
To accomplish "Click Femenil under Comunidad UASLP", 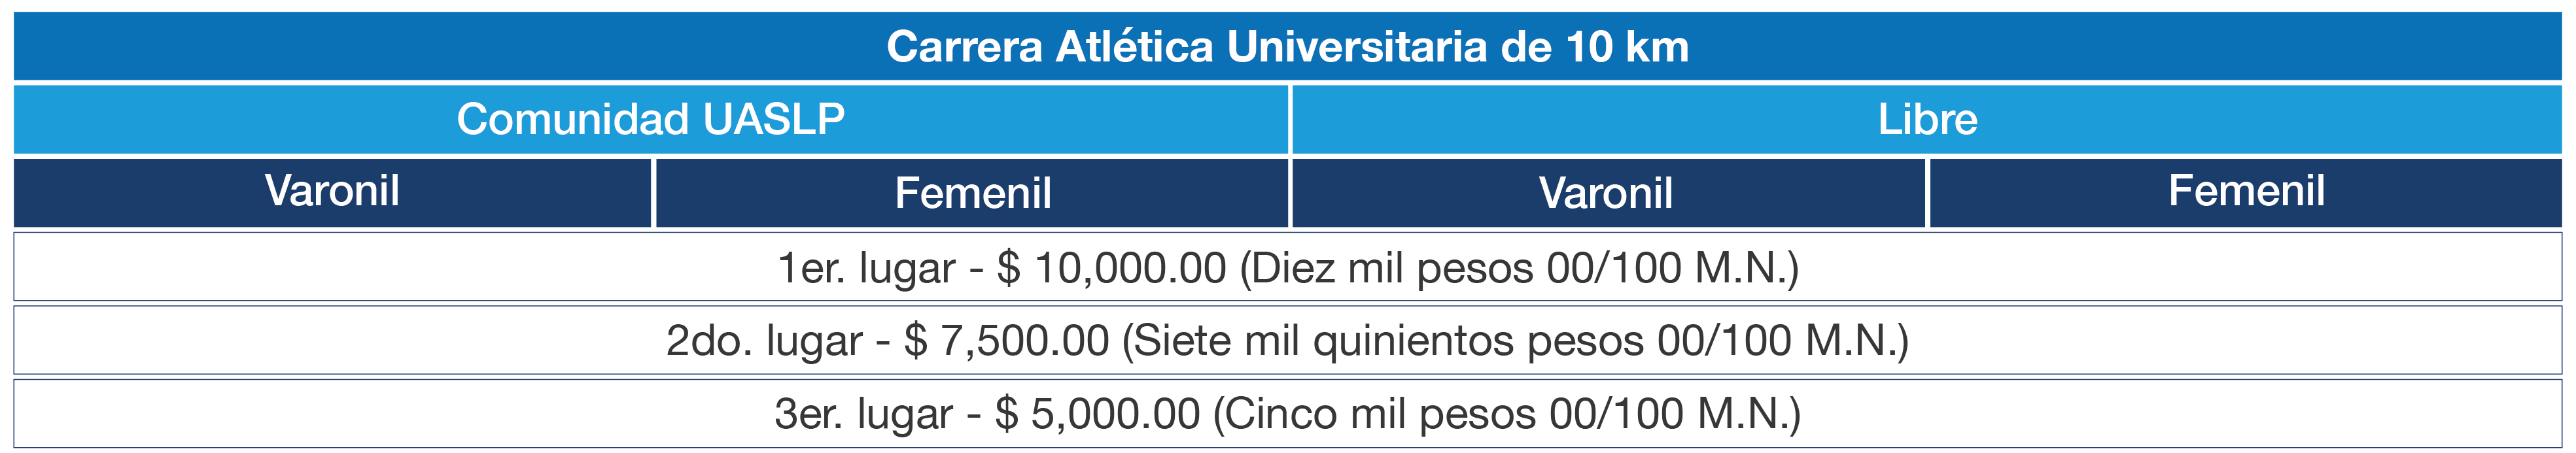I will [972, 192].
